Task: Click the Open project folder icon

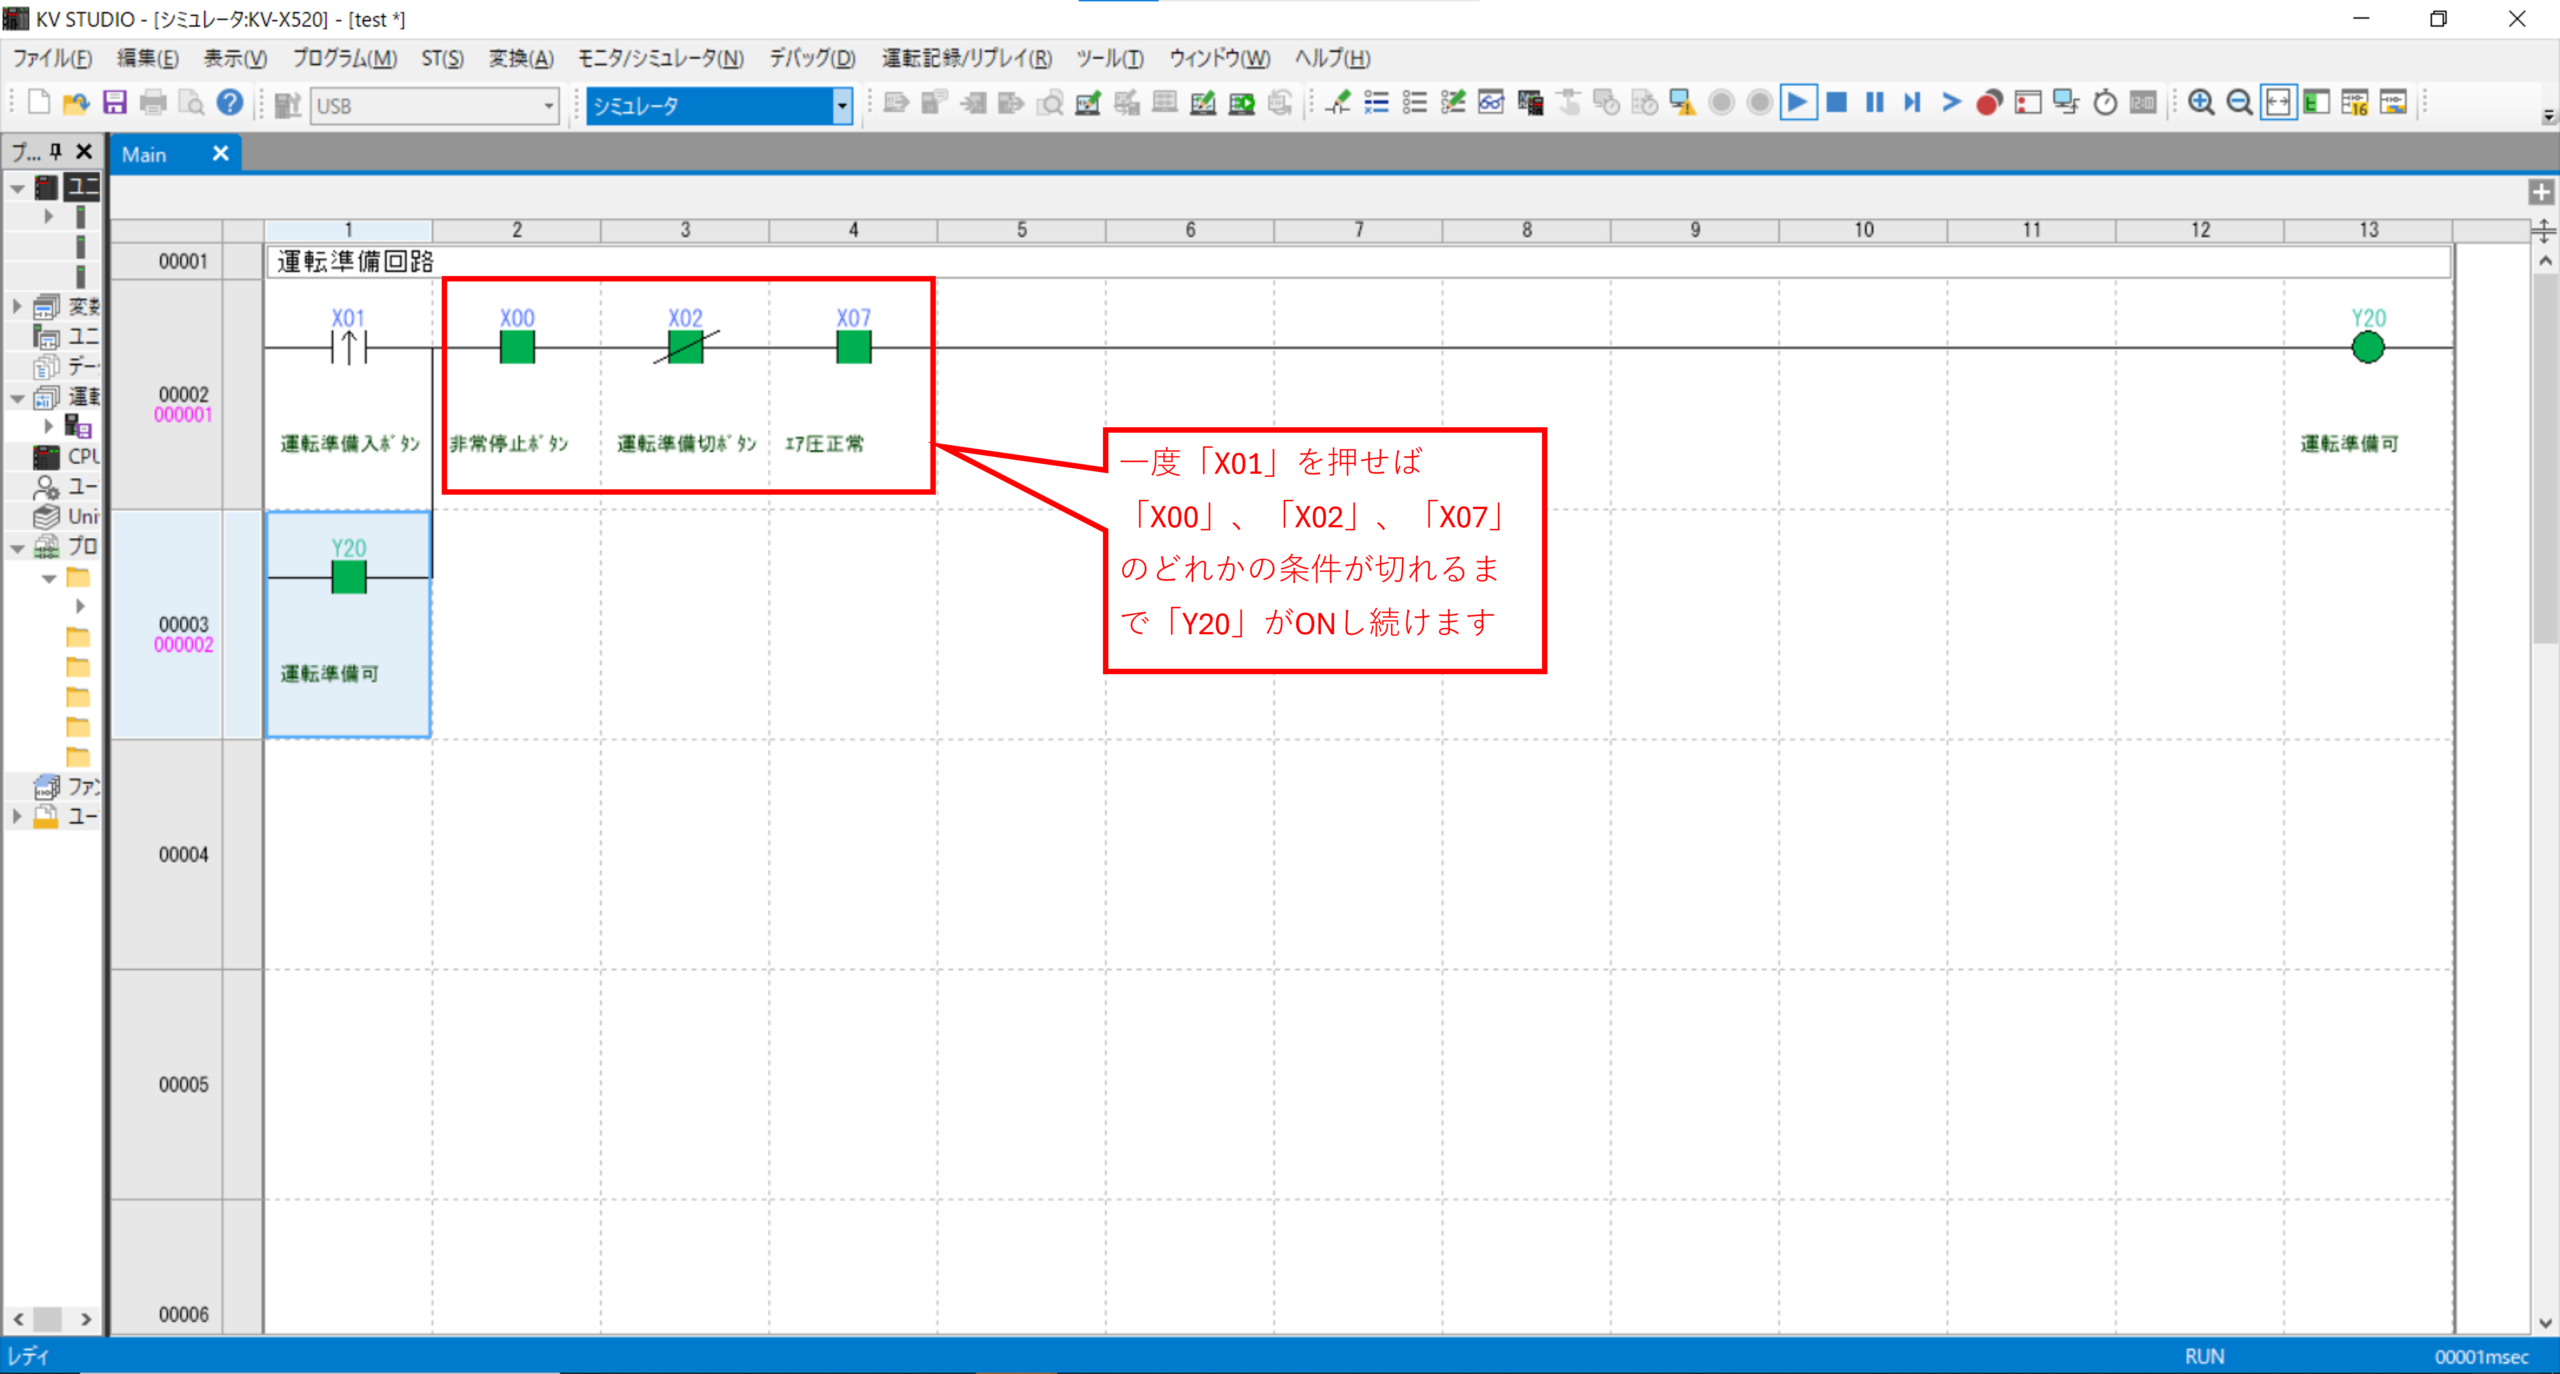Action: tap(76, 103)
